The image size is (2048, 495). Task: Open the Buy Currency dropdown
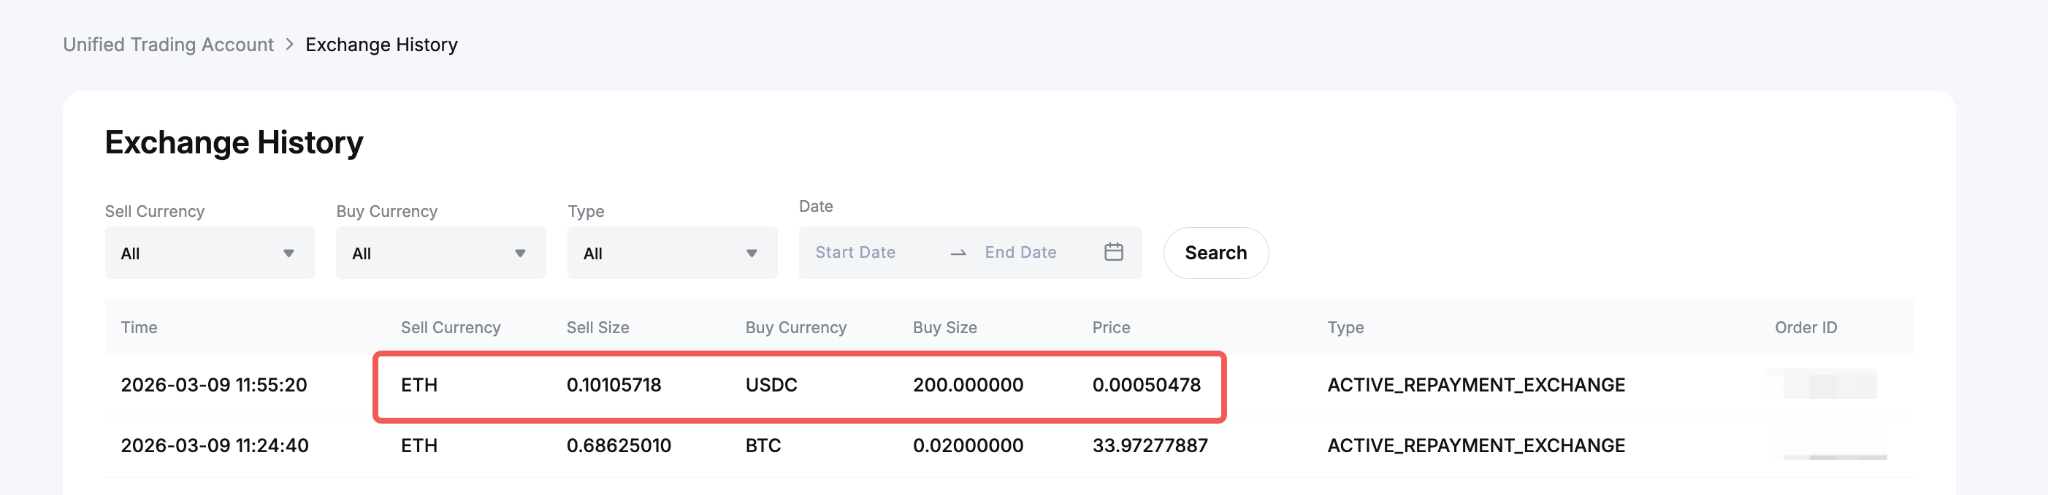(440, 253)
